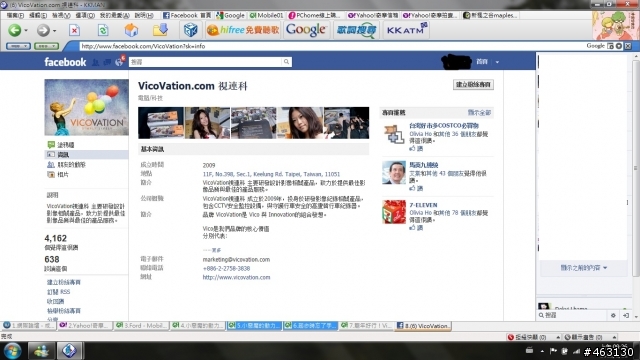Click the facebook logo
The width and height of the screenshot is (640, 360).
click(x=65, y=62)
